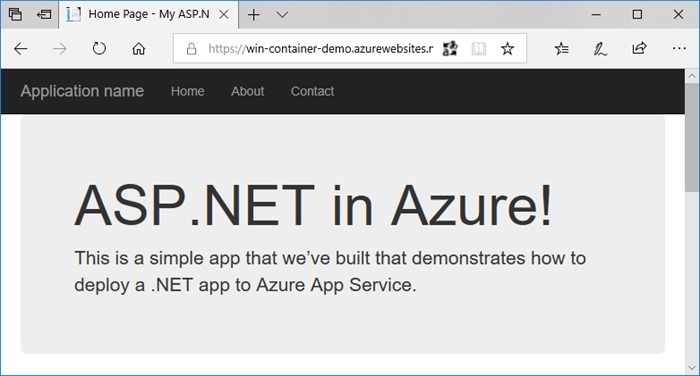Open the tabs you've set aside icon
The height and width of the screenshot is (376, 700).
[15, 15]
